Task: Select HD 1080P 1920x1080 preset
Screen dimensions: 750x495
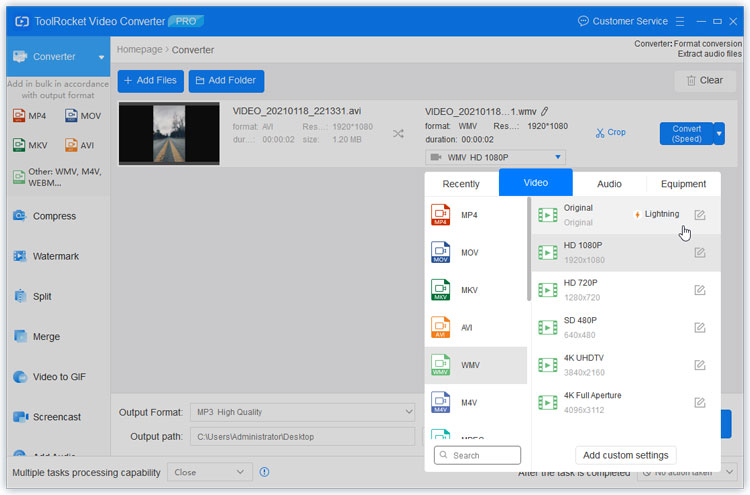Action: [x=626, y=253]
